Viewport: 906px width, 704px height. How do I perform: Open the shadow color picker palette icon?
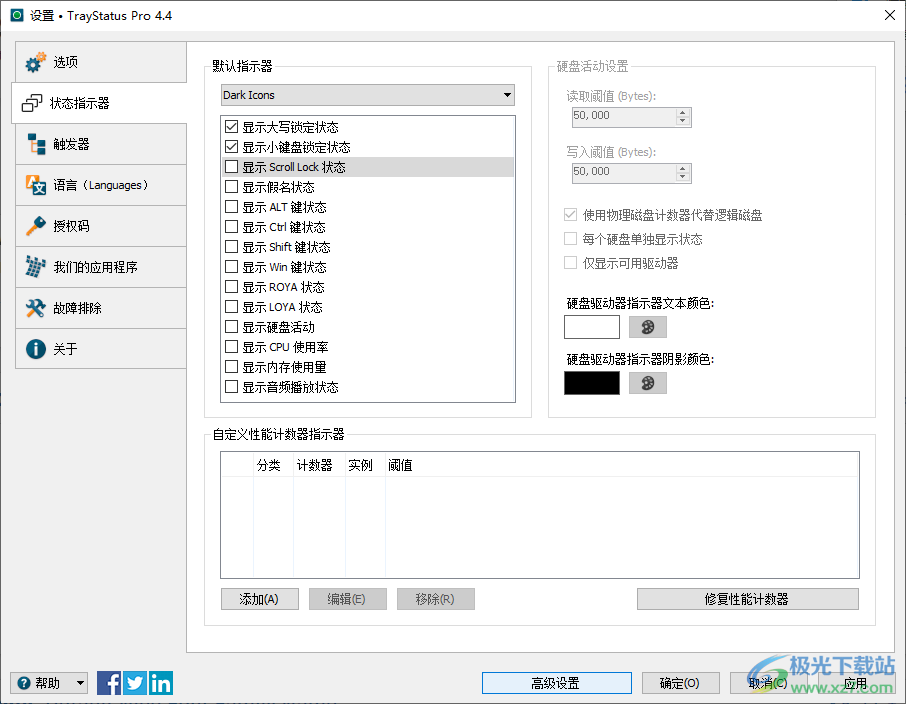648,382
